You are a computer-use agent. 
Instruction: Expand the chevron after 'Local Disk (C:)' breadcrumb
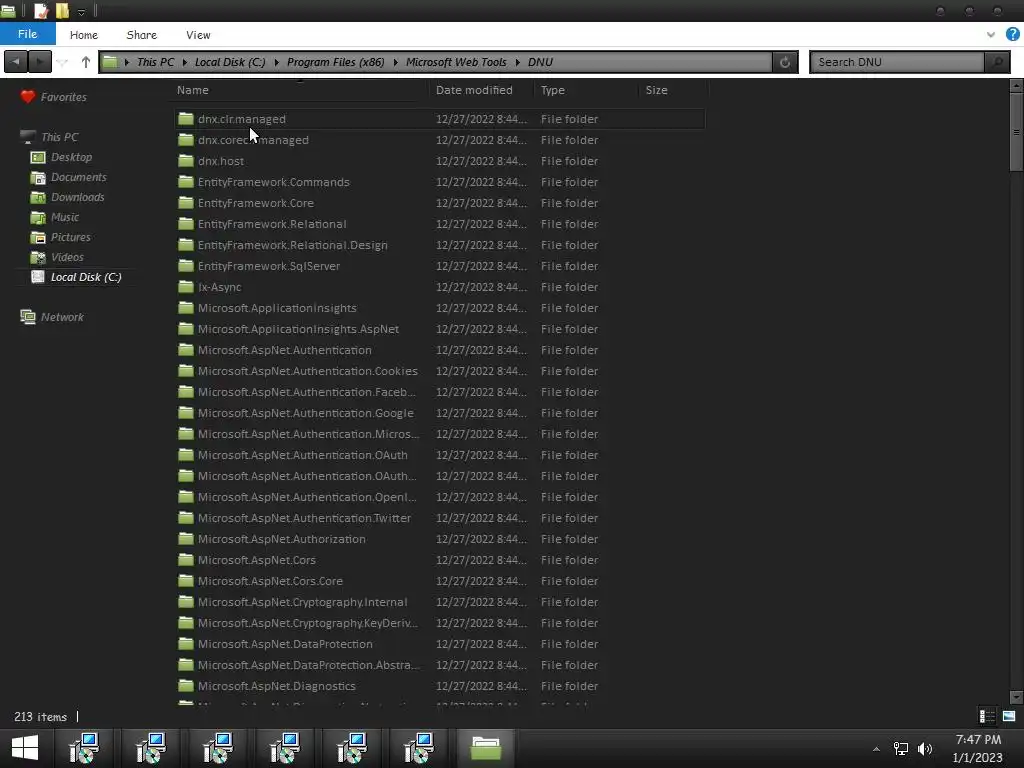click(x=276, y=63)
